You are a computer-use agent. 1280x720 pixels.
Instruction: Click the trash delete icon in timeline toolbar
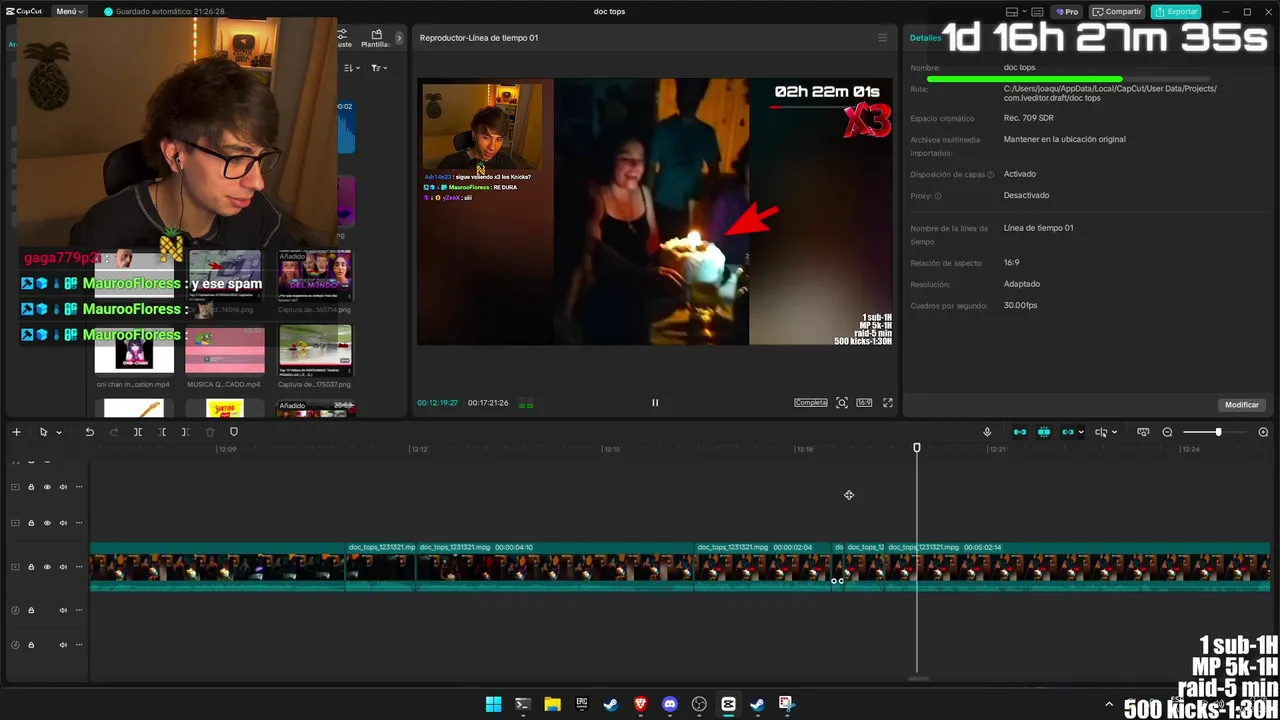point(209,432)
